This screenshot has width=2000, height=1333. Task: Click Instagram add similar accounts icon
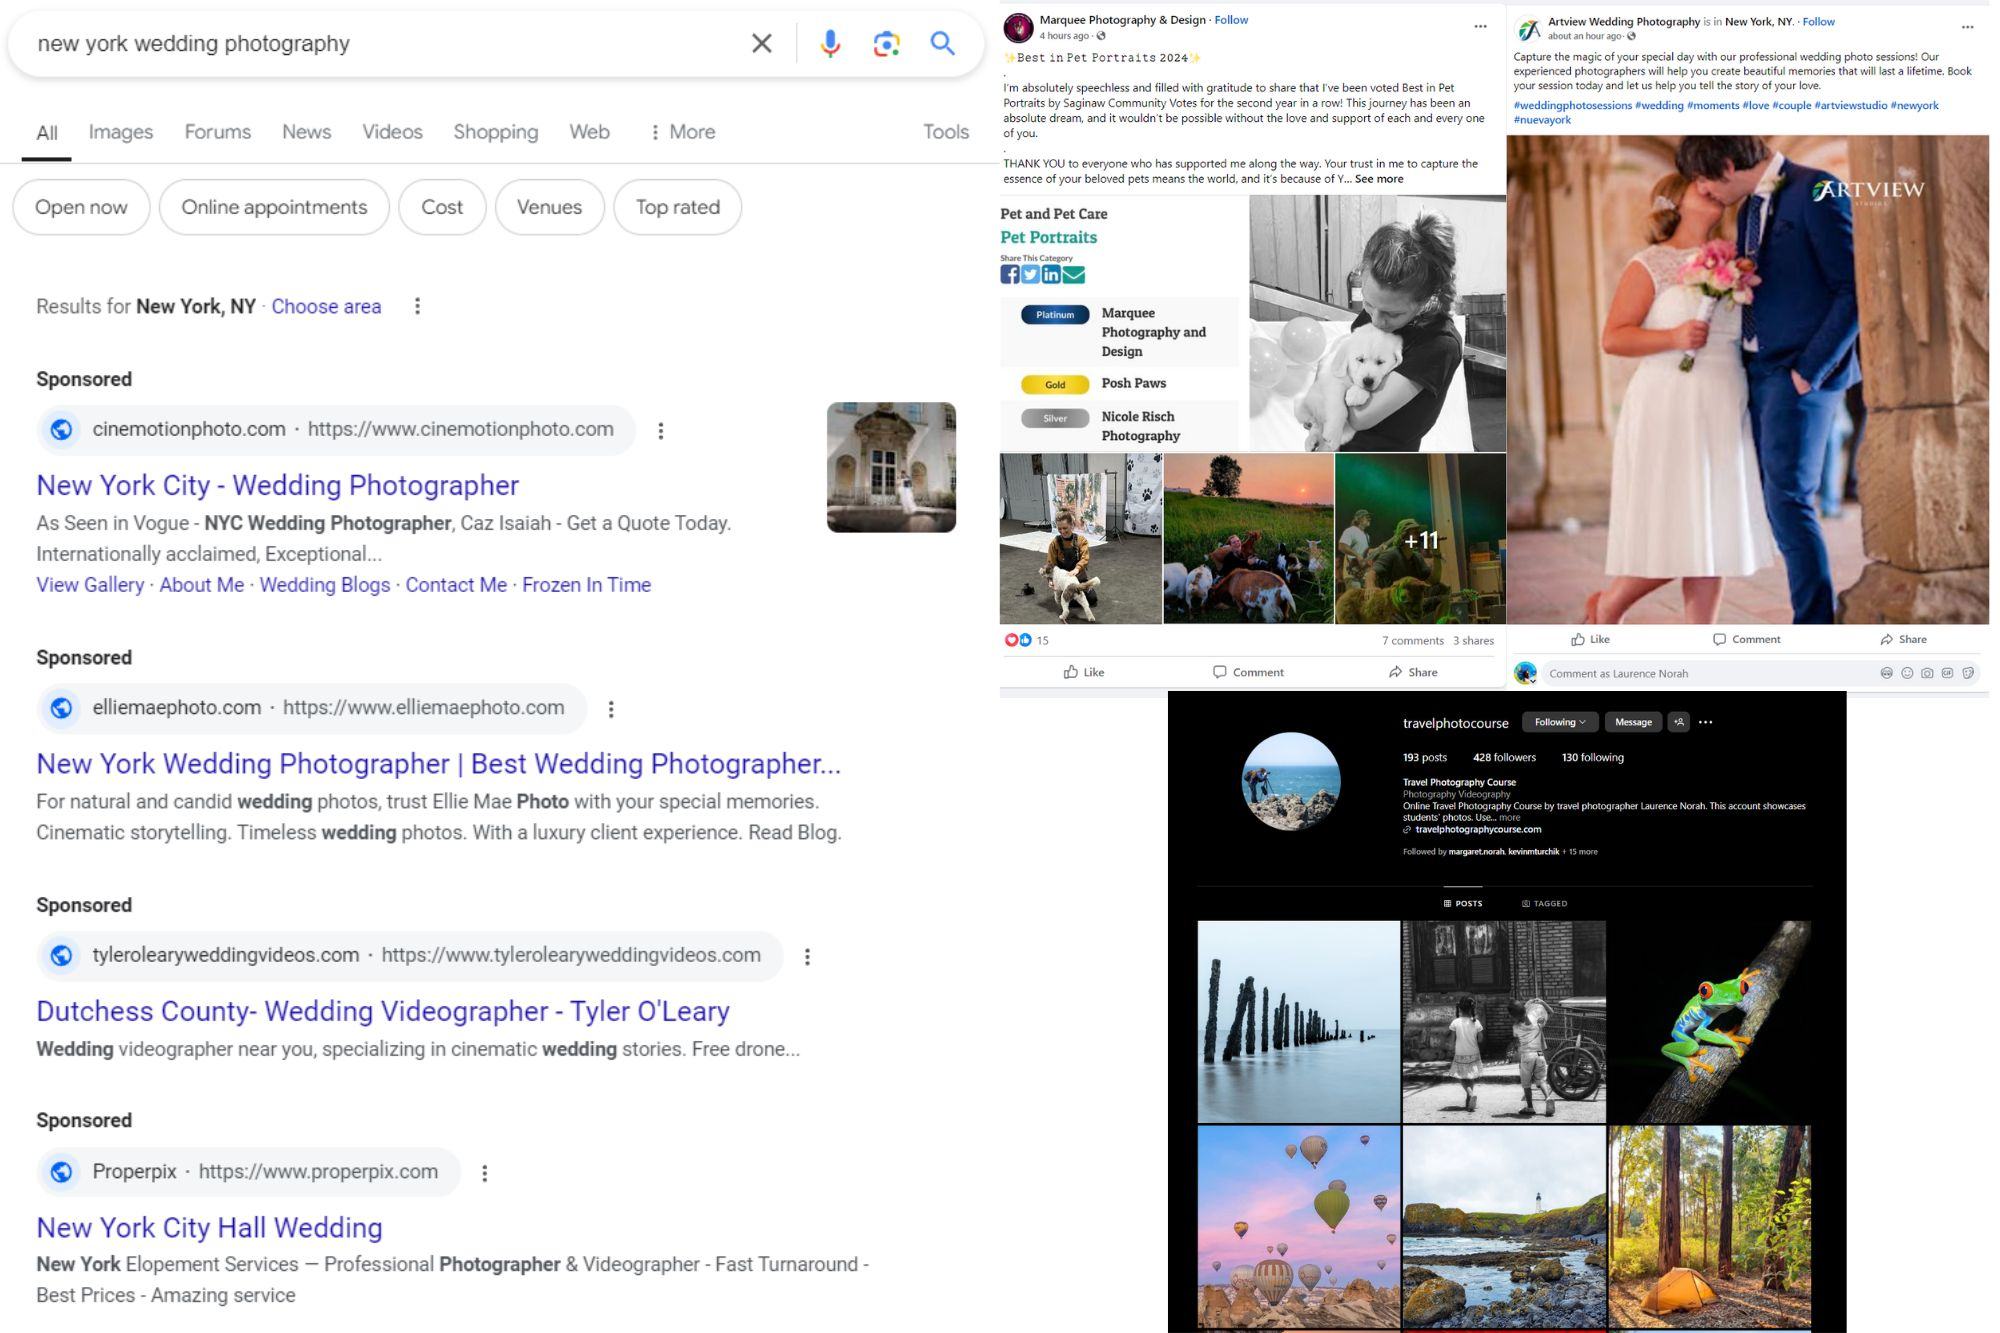pyautogui.click(x=1679, y=722)
